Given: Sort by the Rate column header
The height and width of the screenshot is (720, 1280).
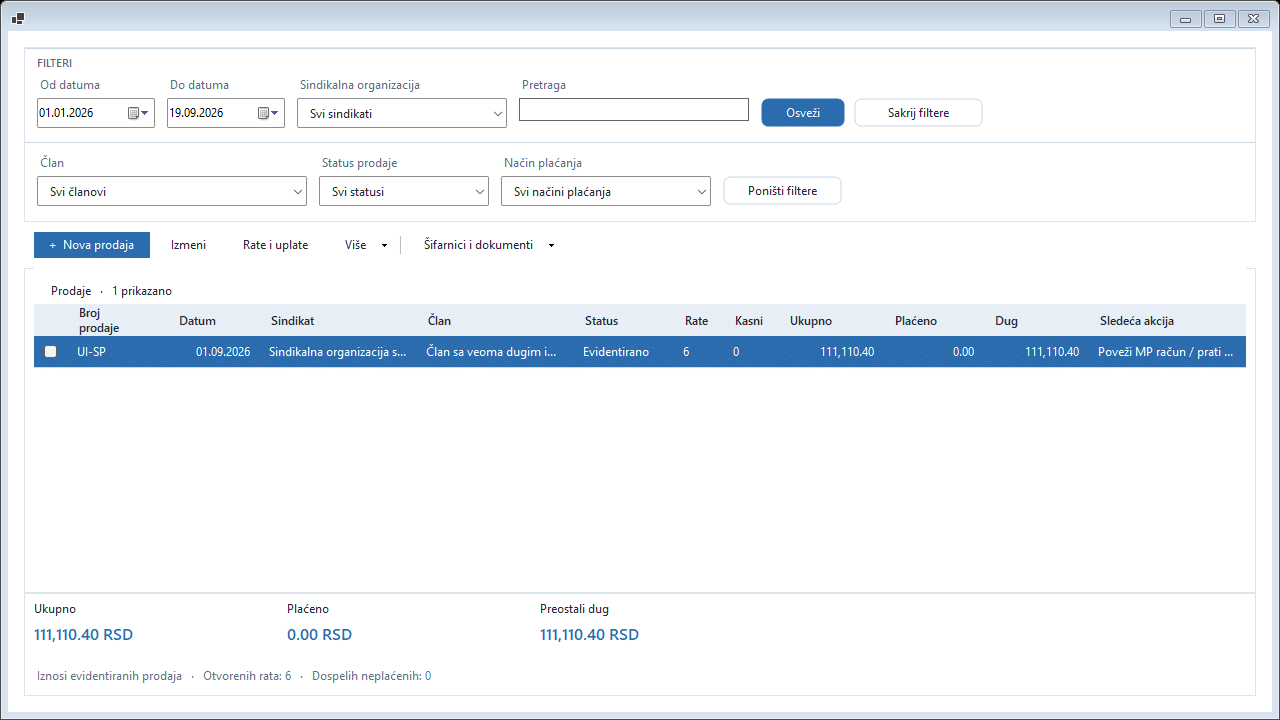Looking at the screenshot, I should click(x=696, y=321).
